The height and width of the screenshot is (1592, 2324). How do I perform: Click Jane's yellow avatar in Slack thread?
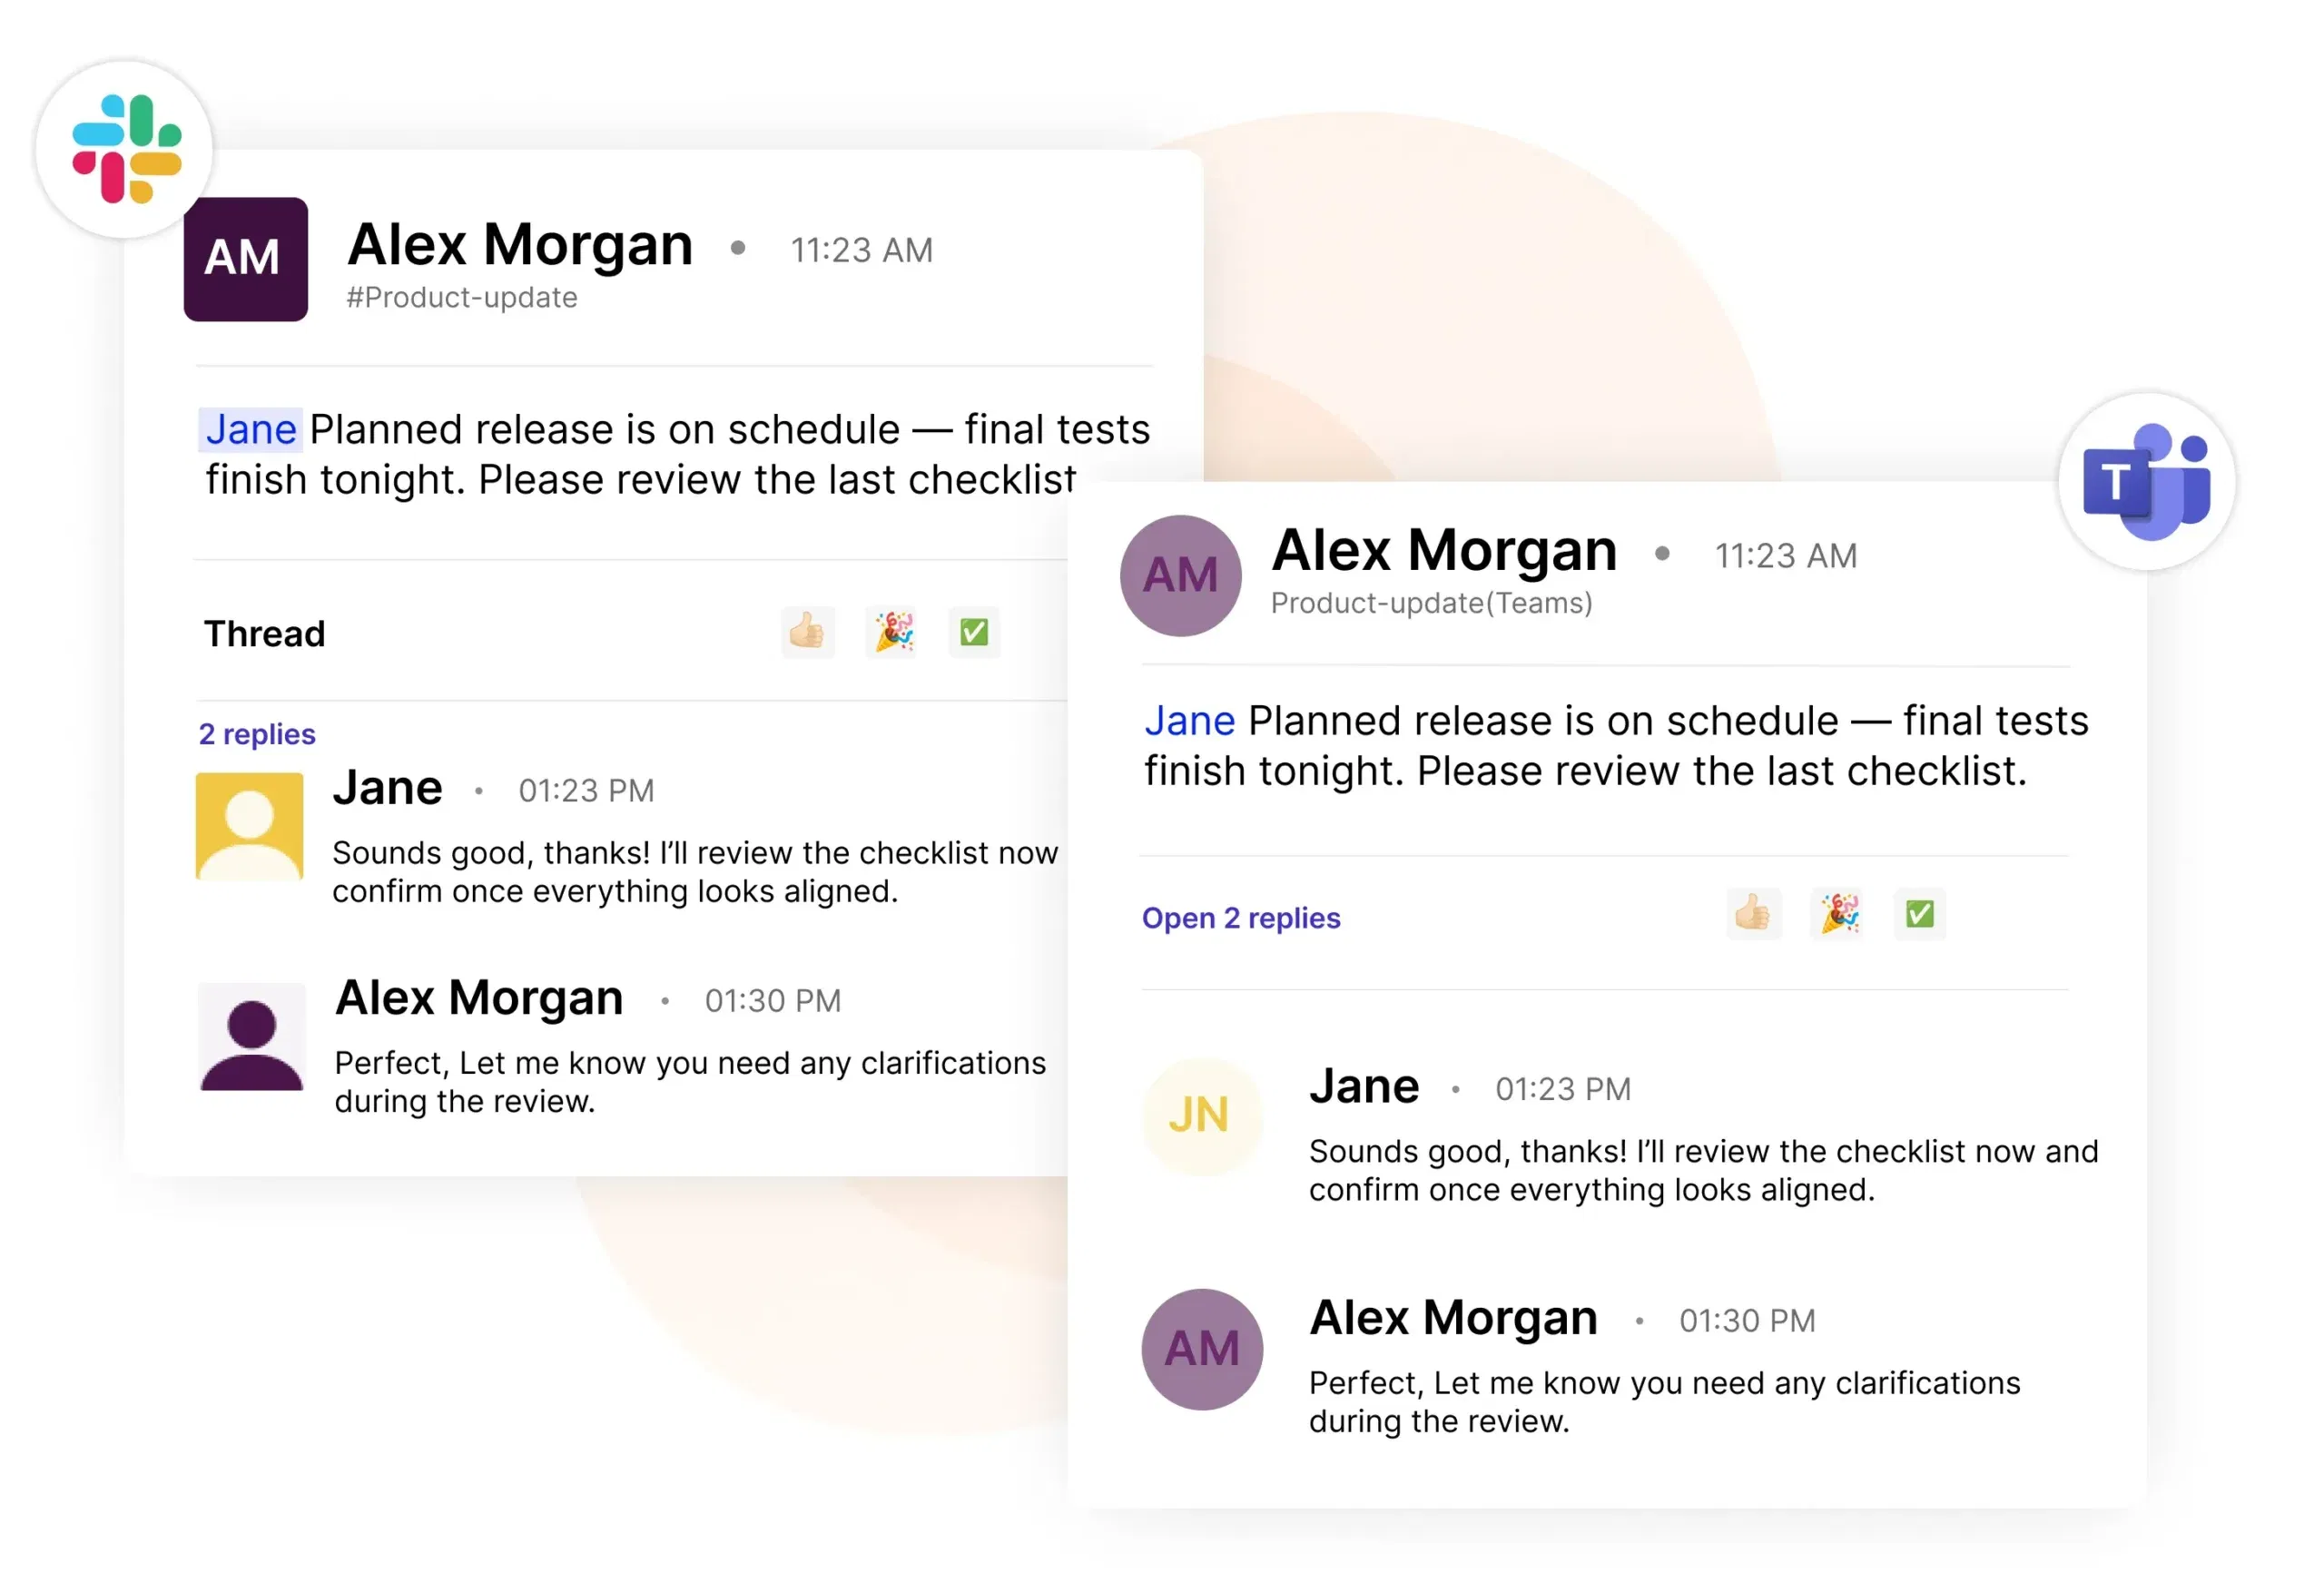coord(249,826)
